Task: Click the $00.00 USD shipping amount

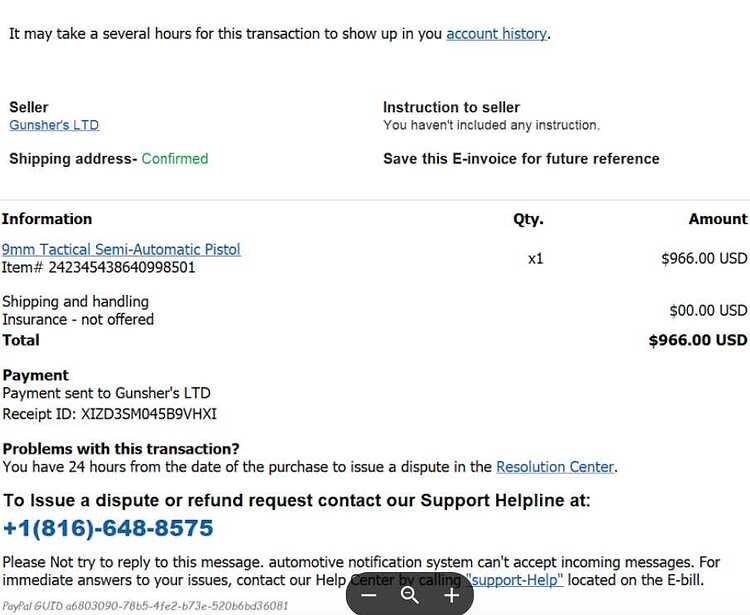Action: point(708,310)
